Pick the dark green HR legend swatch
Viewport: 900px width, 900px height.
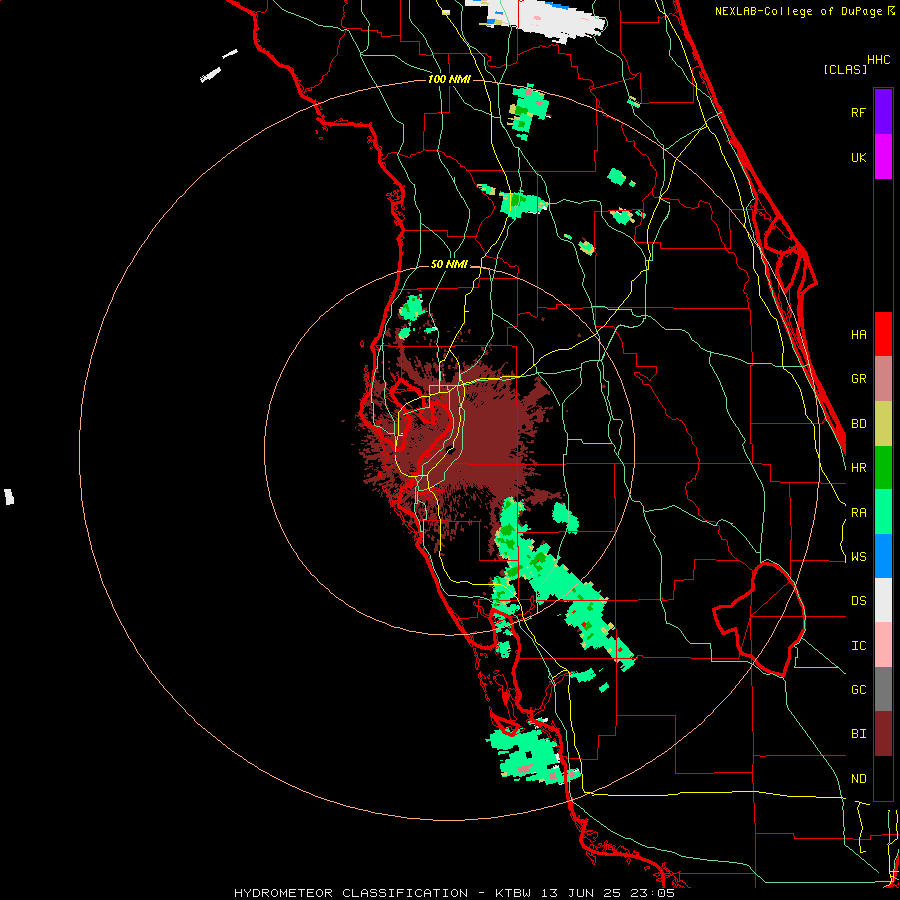[x=883, y=467]
